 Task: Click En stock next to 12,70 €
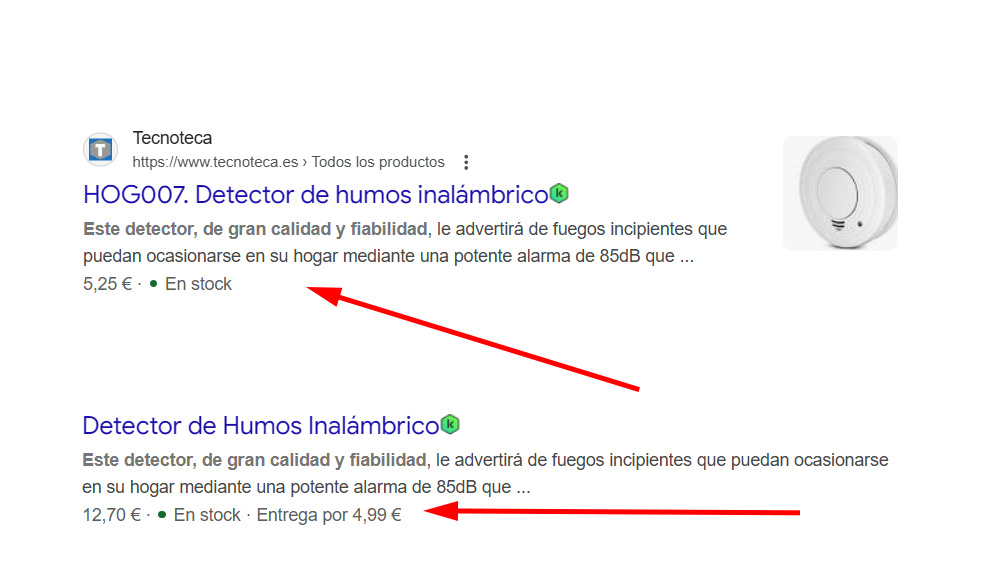point(207,515)
